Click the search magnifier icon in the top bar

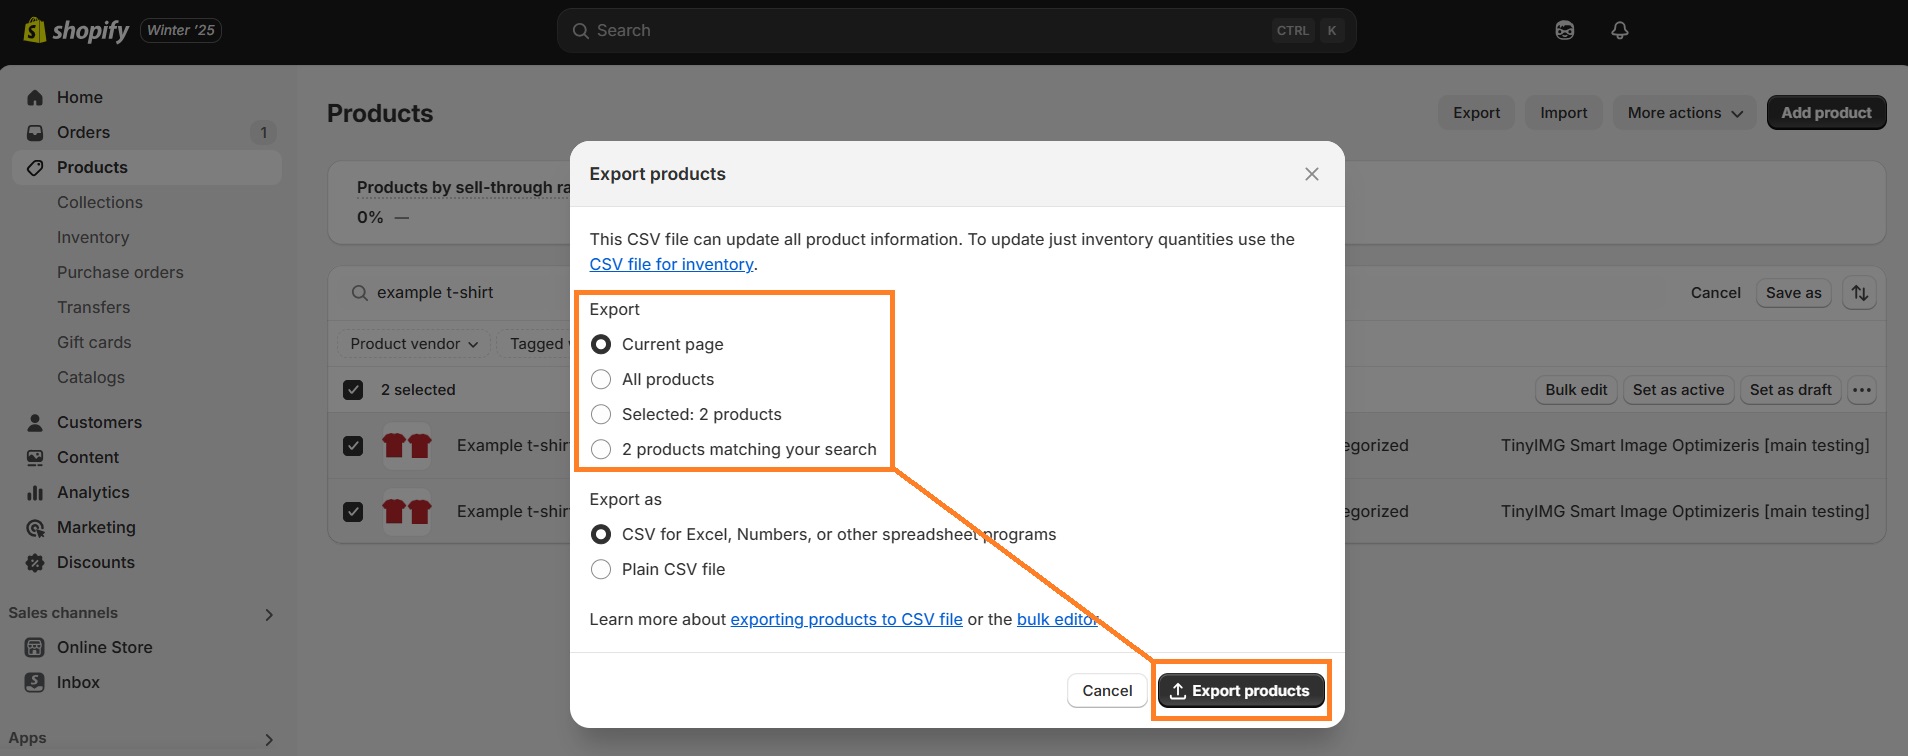coord(580,31)
